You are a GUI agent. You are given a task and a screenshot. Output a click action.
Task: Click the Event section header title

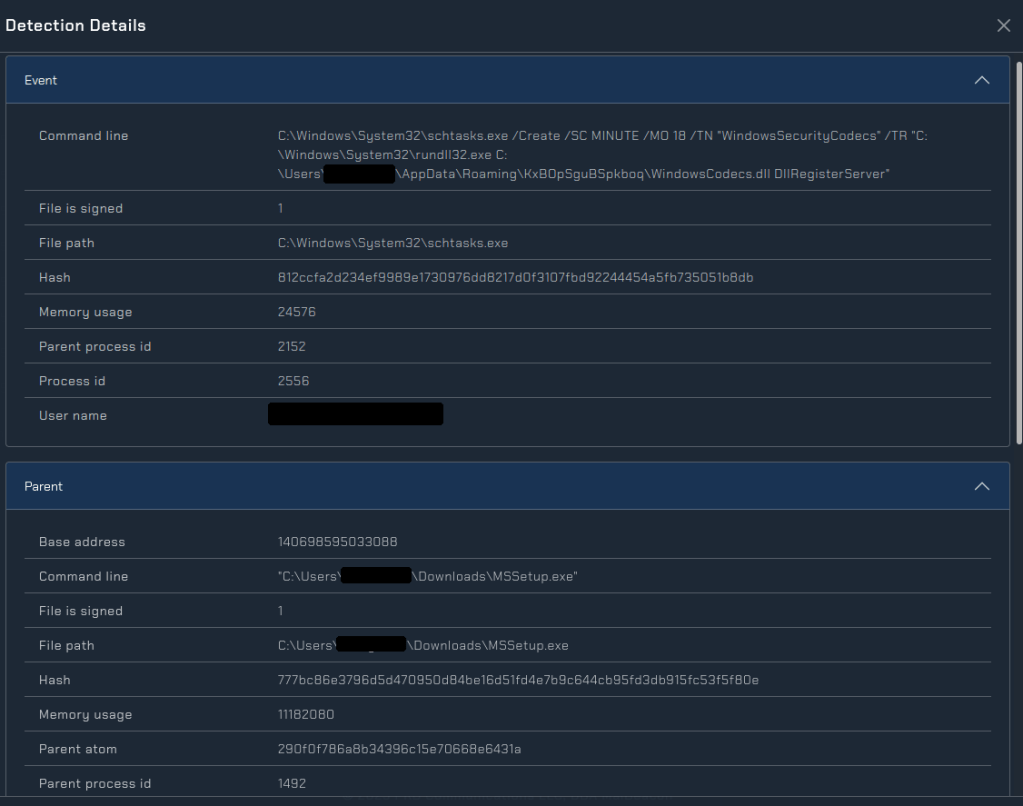point(41,80)
